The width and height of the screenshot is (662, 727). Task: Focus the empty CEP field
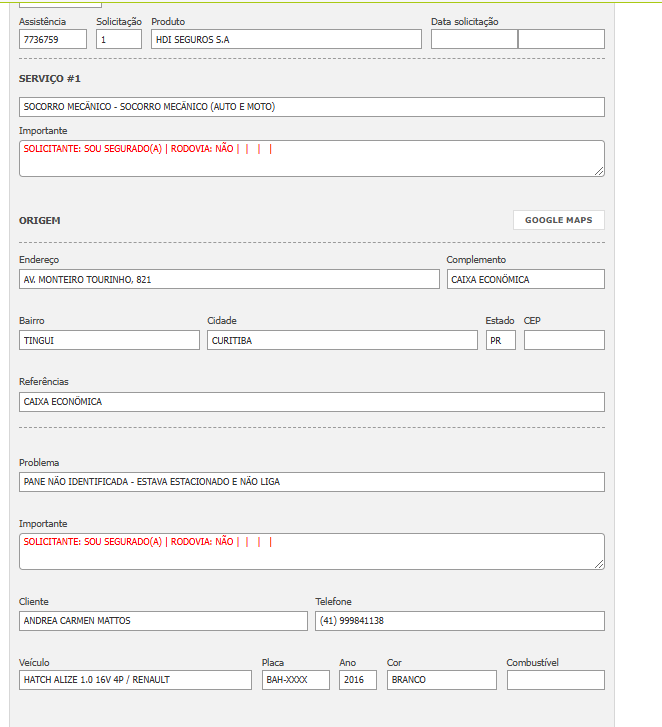[x=564, y=340]
